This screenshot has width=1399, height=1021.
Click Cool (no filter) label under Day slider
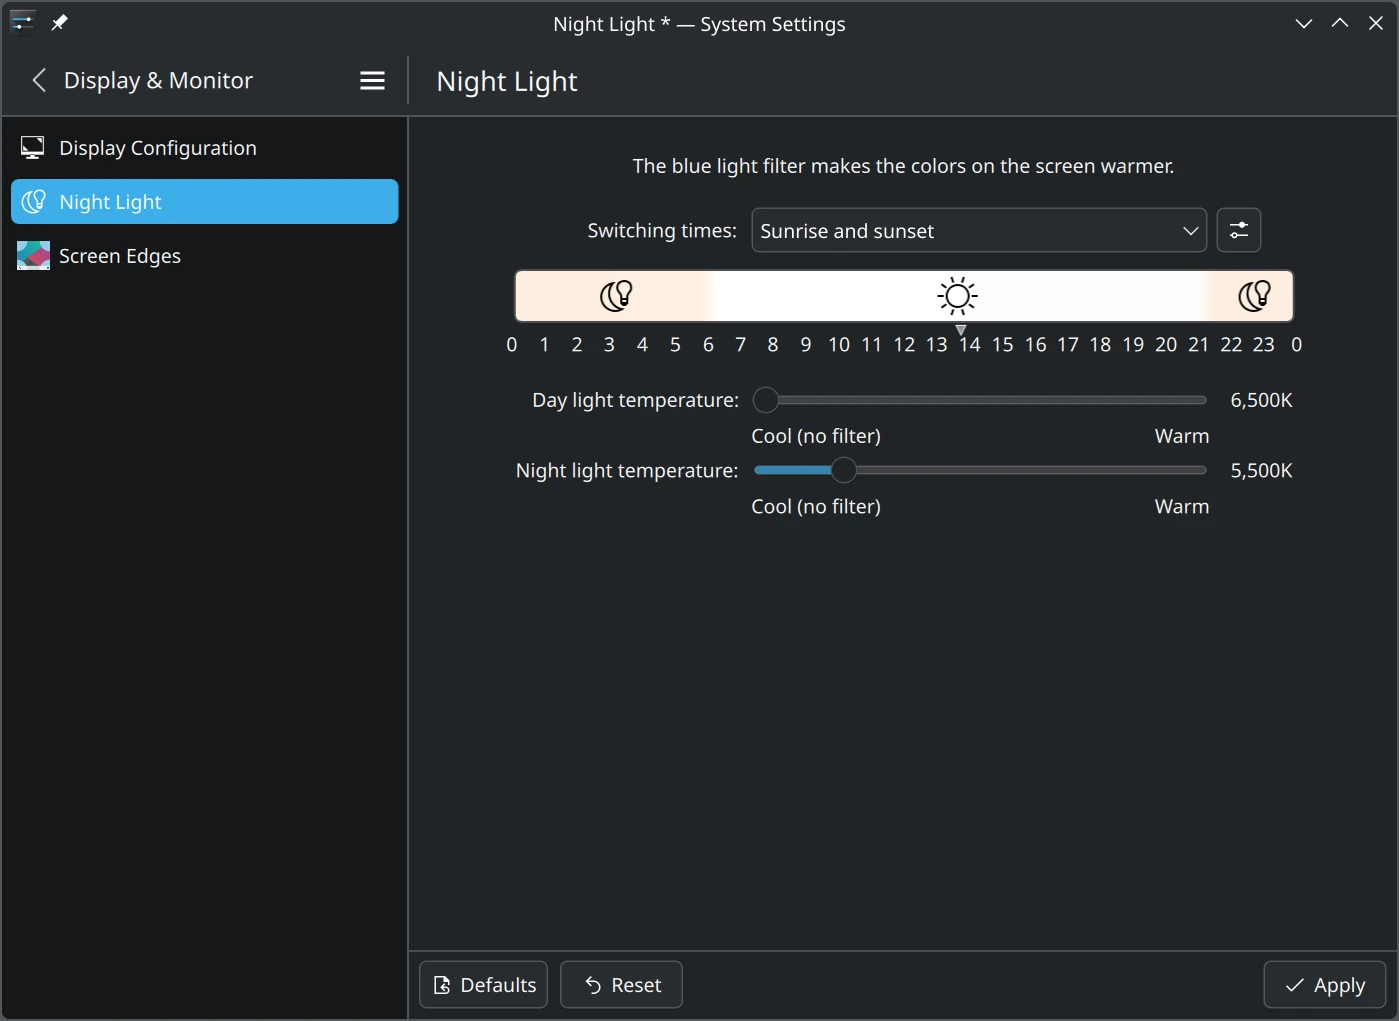point(816,436)
